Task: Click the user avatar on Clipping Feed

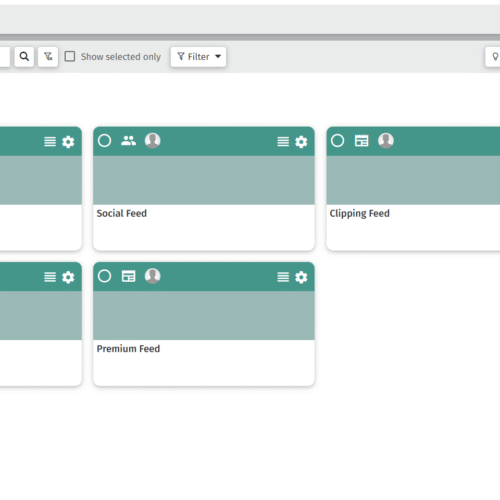Action: (386, 141)
